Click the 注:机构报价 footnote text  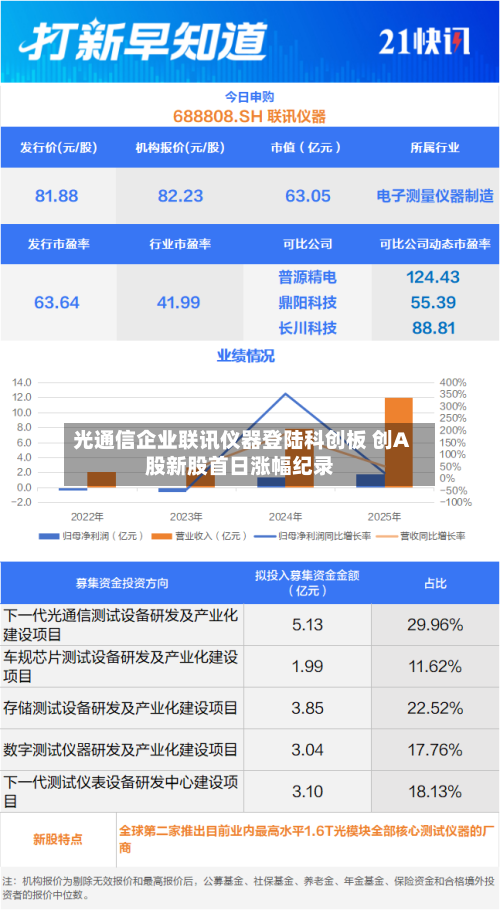click(248, 887)
